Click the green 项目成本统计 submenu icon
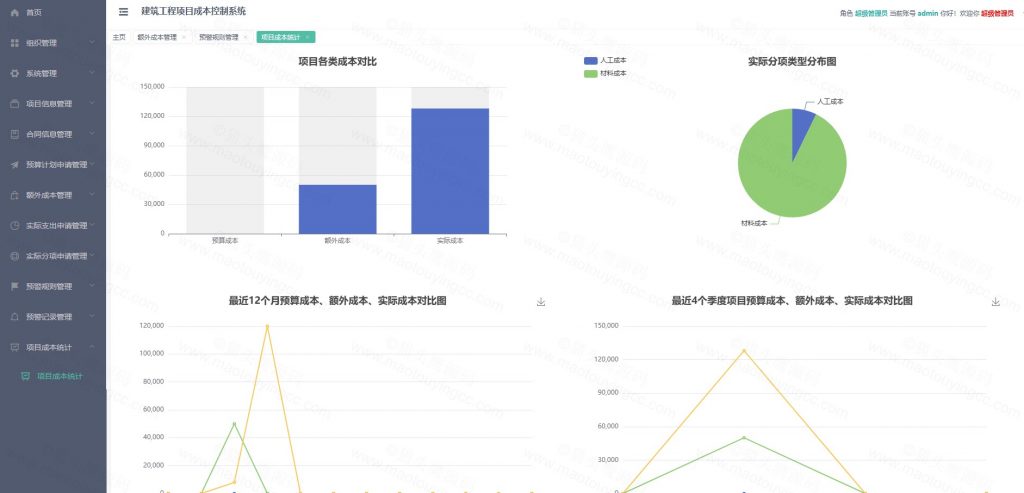This screenshot has width=1024, height=493. pyautogui.click(x=25, y=376)
